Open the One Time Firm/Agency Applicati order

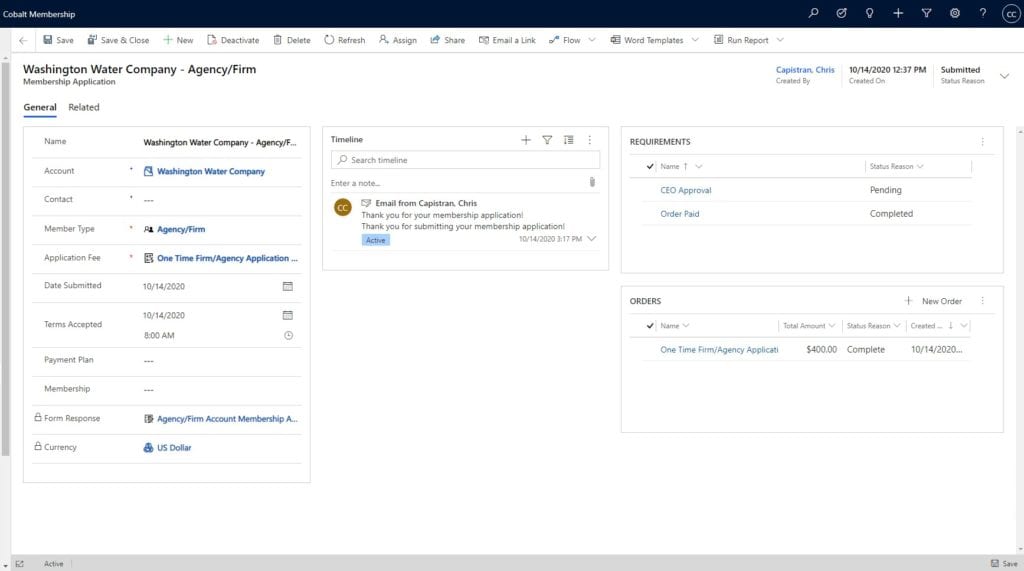(x=719, y=350)
